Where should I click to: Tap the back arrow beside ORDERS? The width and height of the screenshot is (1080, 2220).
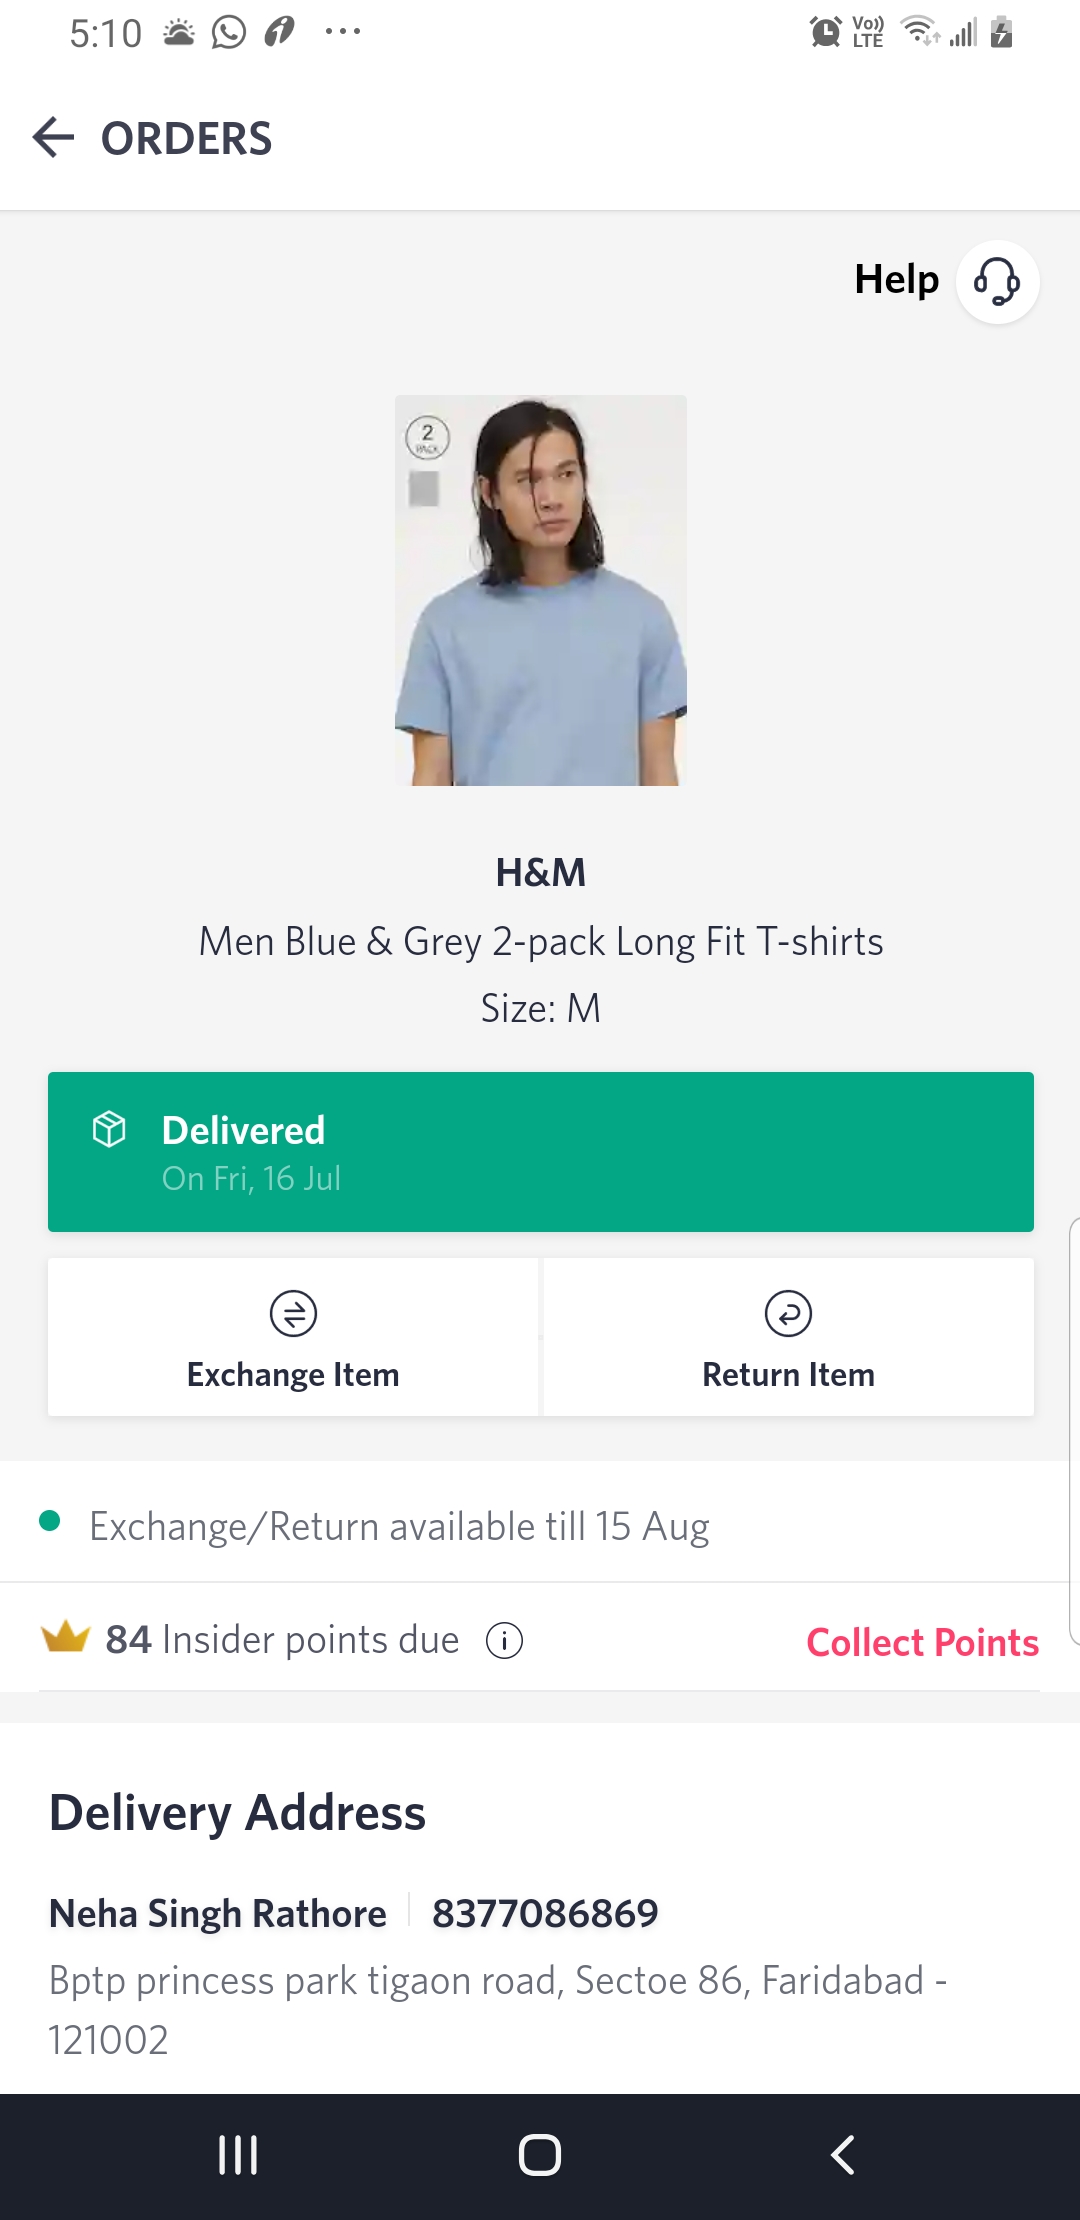(x=54, y=138)
